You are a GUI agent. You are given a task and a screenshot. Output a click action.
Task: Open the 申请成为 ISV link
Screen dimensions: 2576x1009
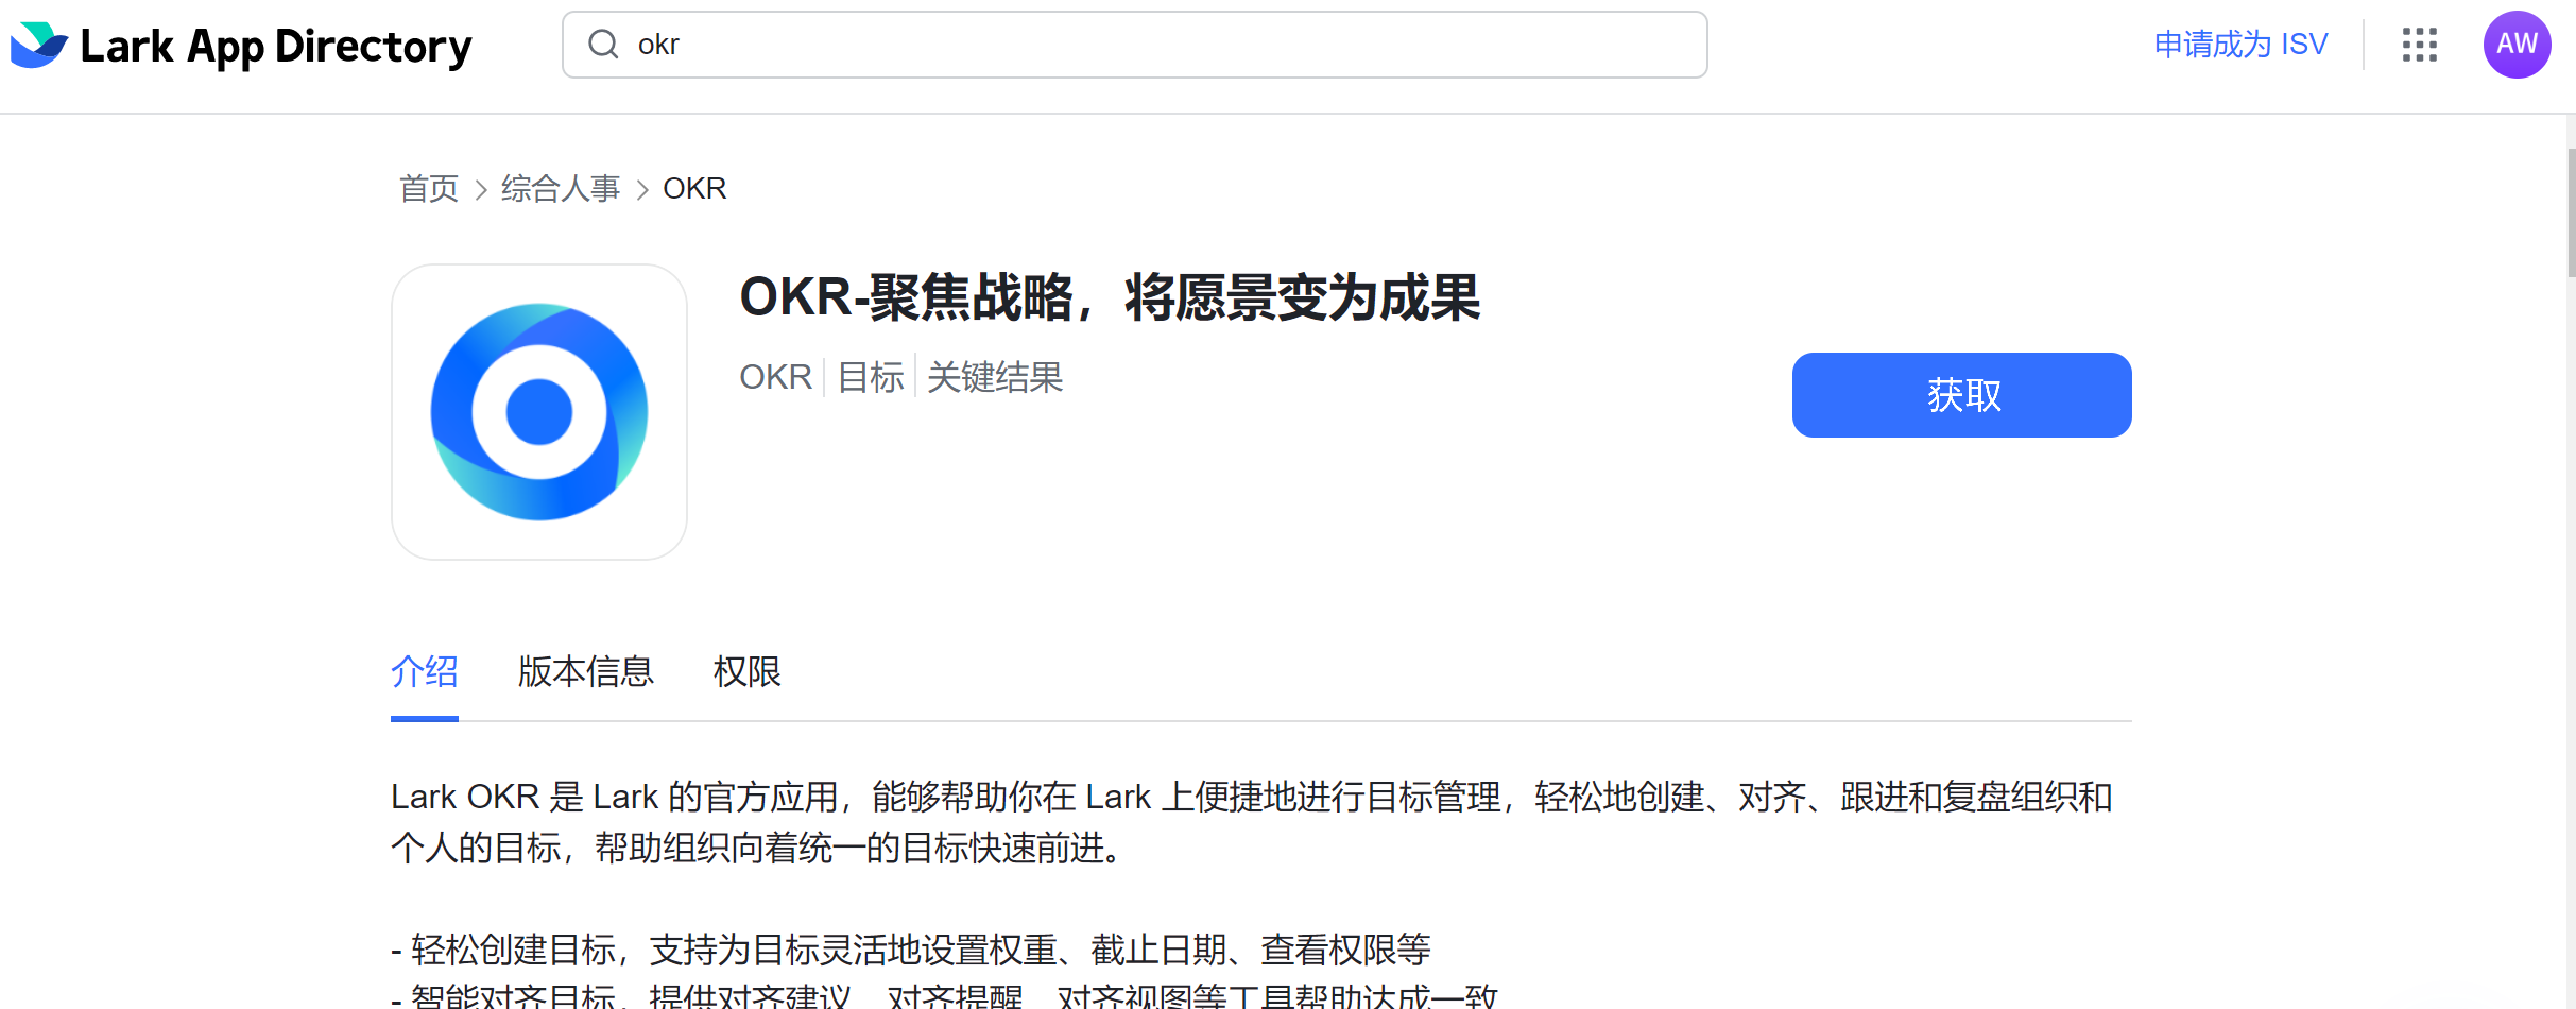tap(2241, 44)
